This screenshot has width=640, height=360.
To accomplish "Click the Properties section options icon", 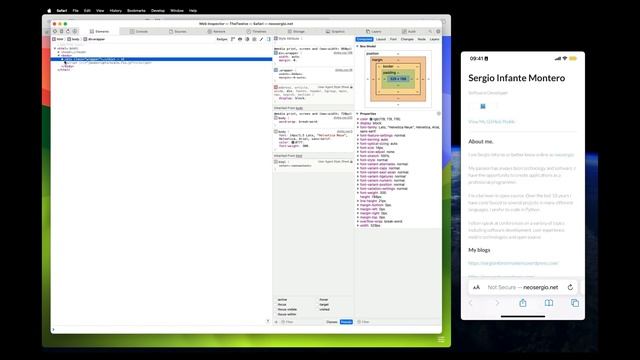I will tap(439, 114).
